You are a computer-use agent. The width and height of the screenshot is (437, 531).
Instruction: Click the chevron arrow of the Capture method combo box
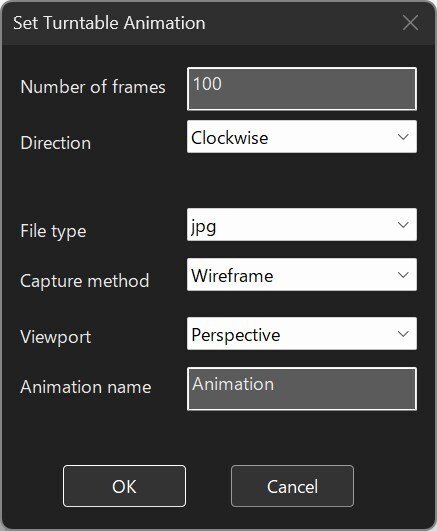[403, 275]
